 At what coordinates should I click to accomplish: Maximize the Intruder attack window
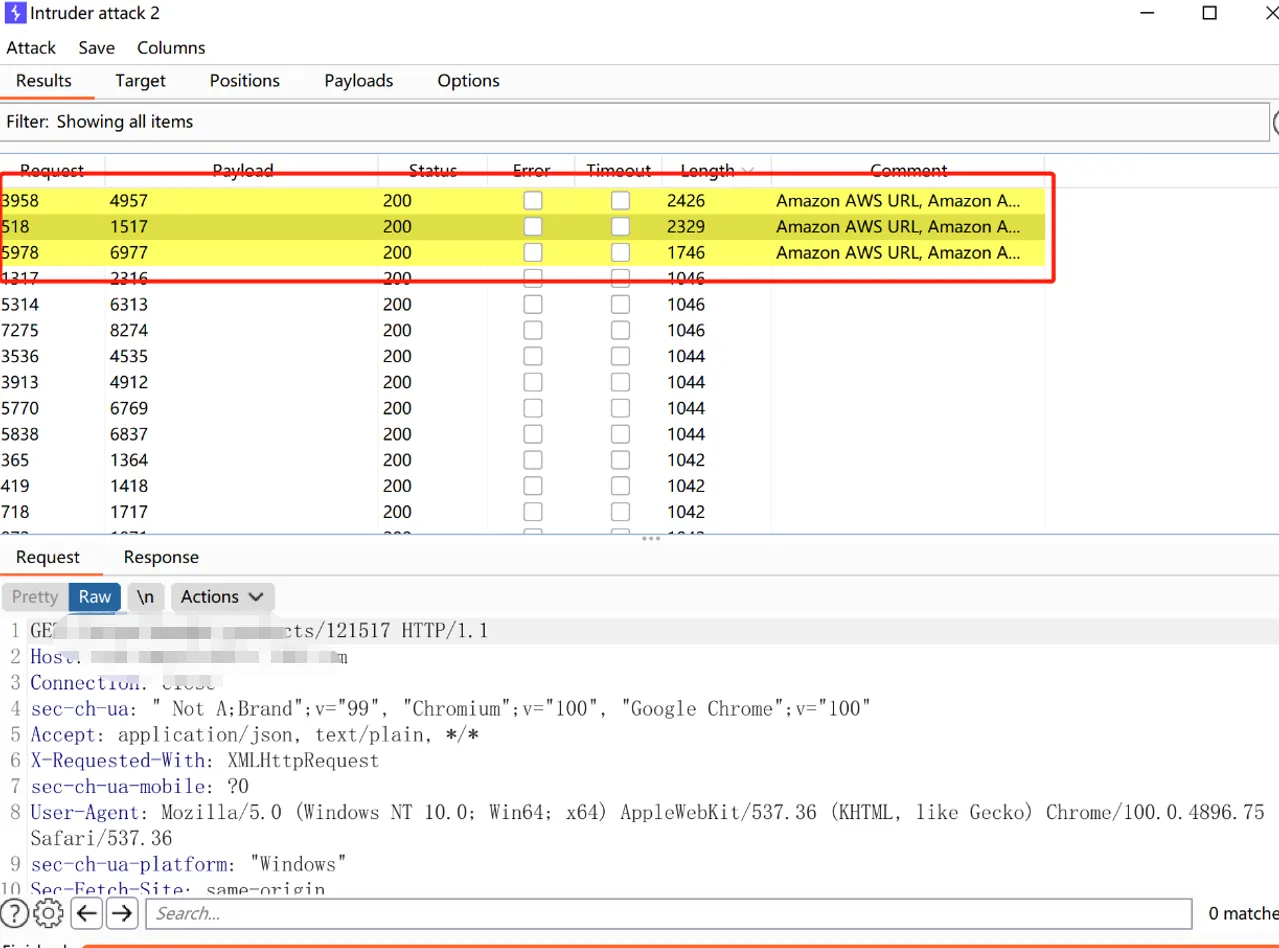[1209, 13]
